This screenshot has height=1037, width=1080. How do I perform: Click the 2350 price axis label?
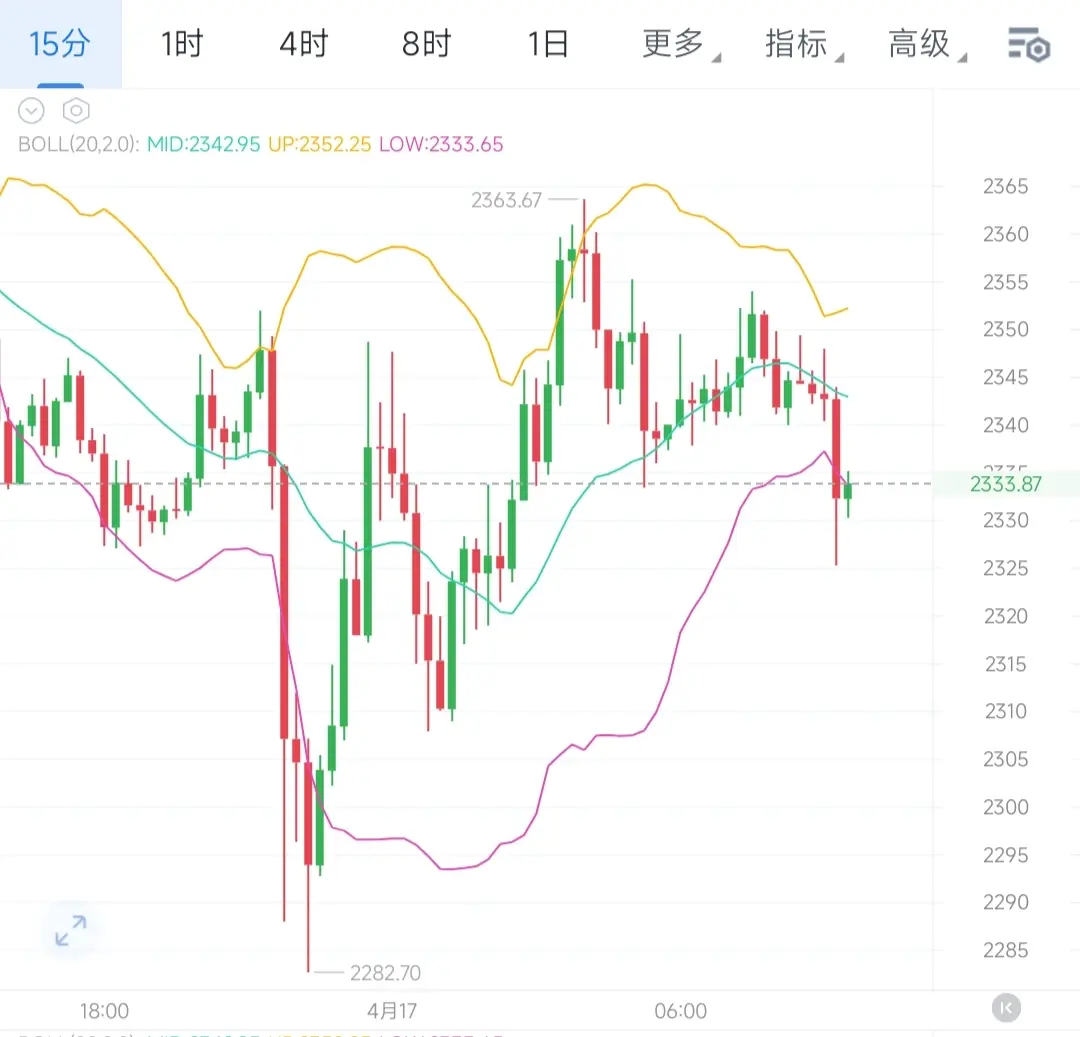click(1006, 329)
